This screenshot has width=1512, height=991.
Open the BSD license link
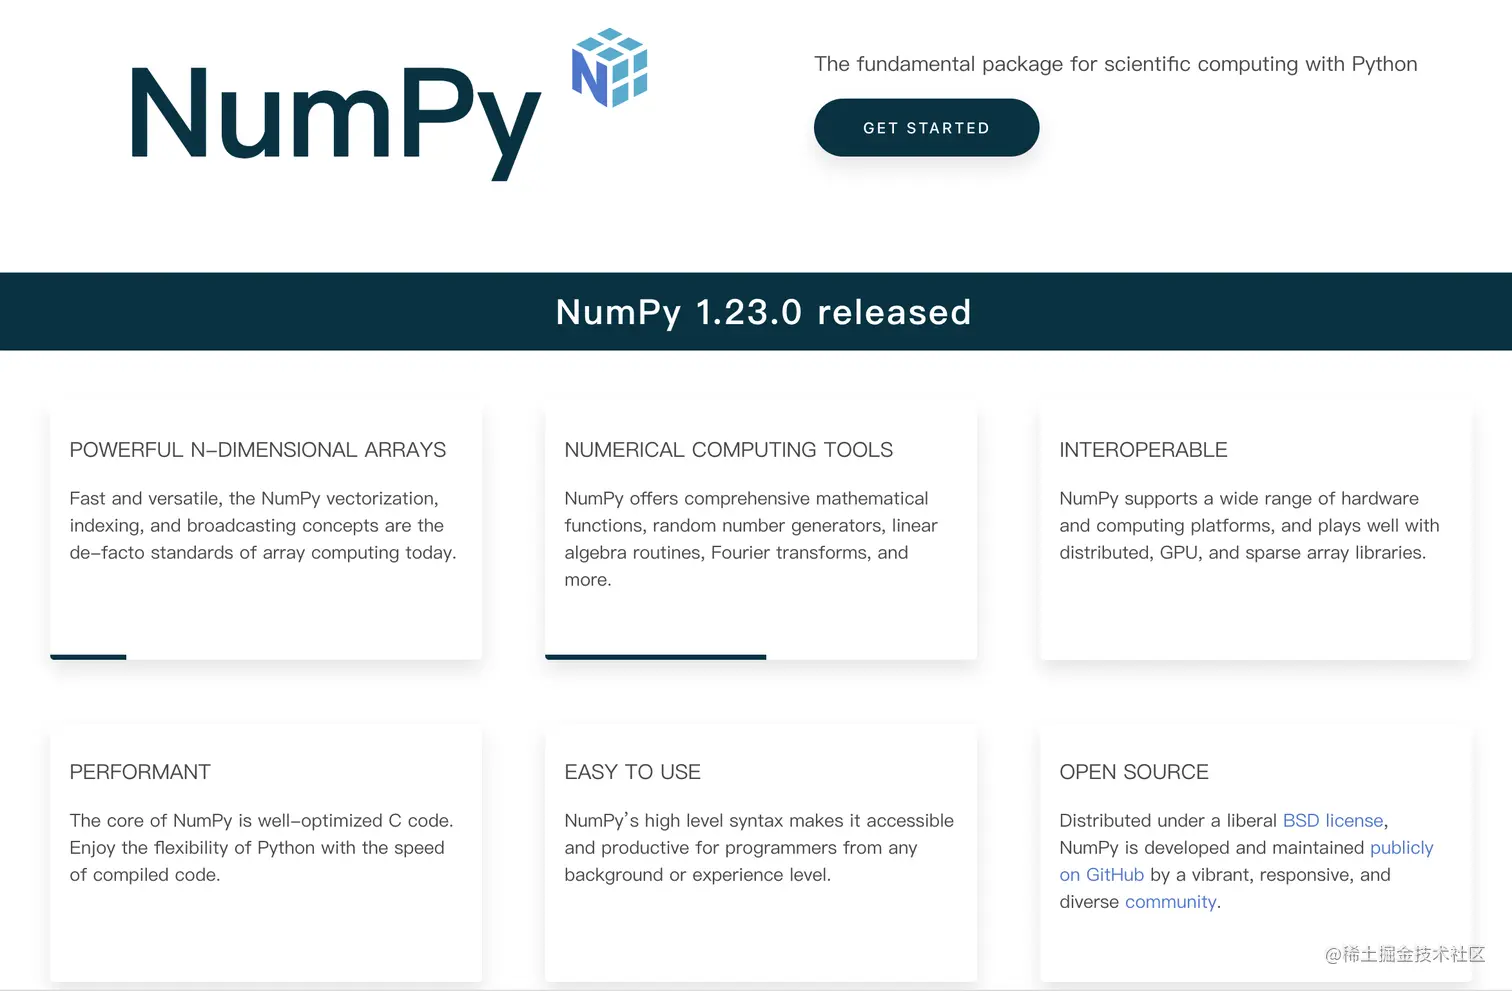1333,821
